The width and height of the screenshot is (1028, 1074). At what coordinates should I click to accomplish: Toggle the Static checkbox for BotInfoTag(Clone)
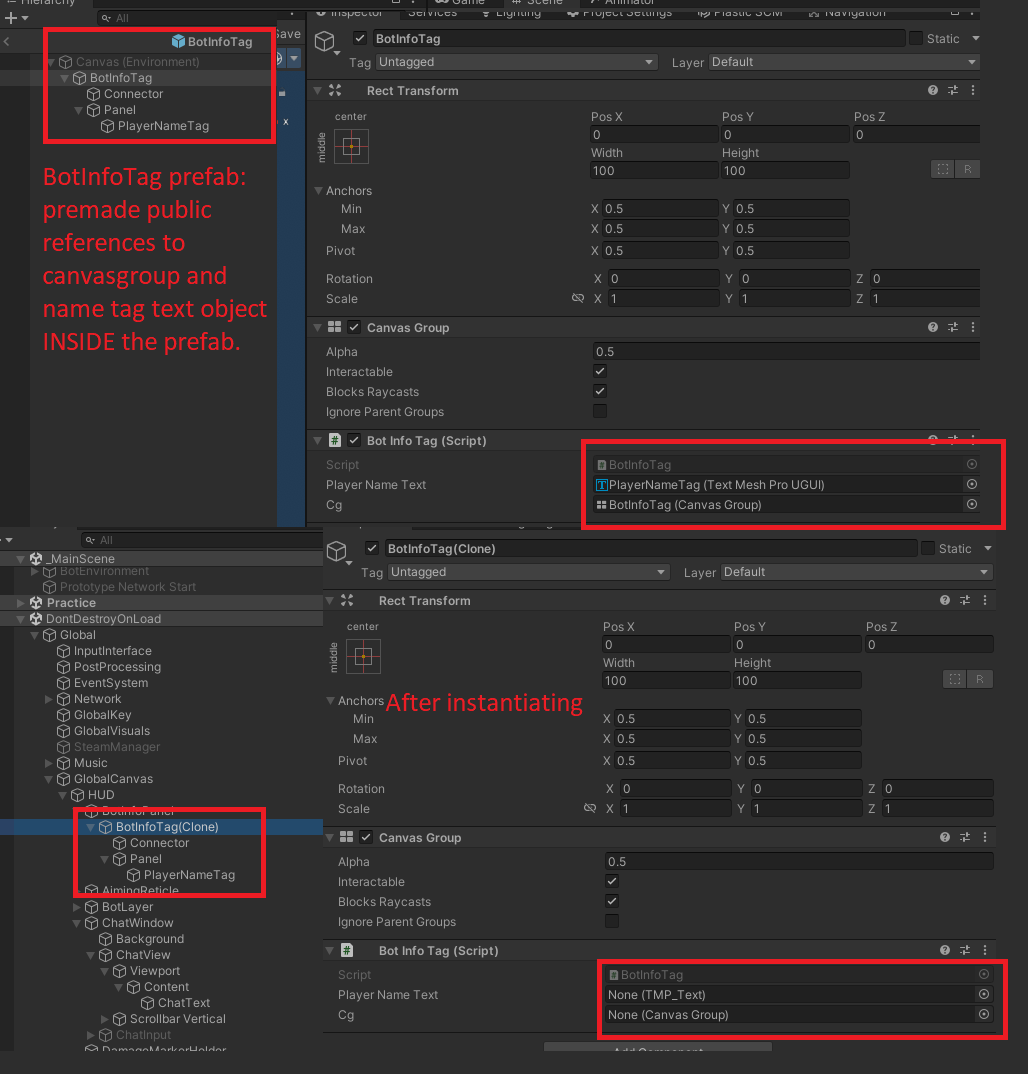click(930, 548)
